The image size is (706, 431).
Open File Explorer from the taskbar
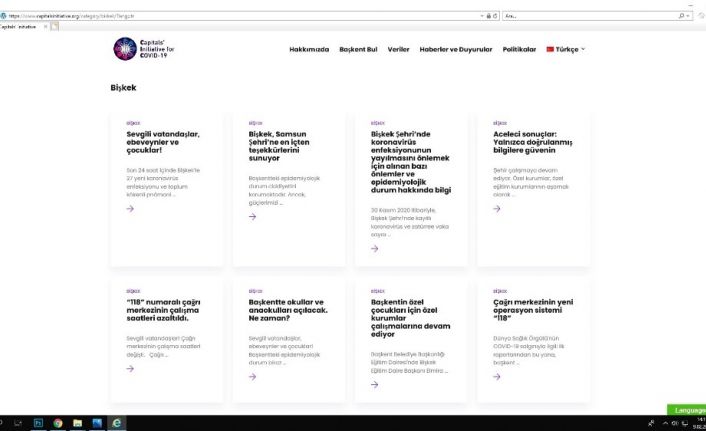[77, 423]
